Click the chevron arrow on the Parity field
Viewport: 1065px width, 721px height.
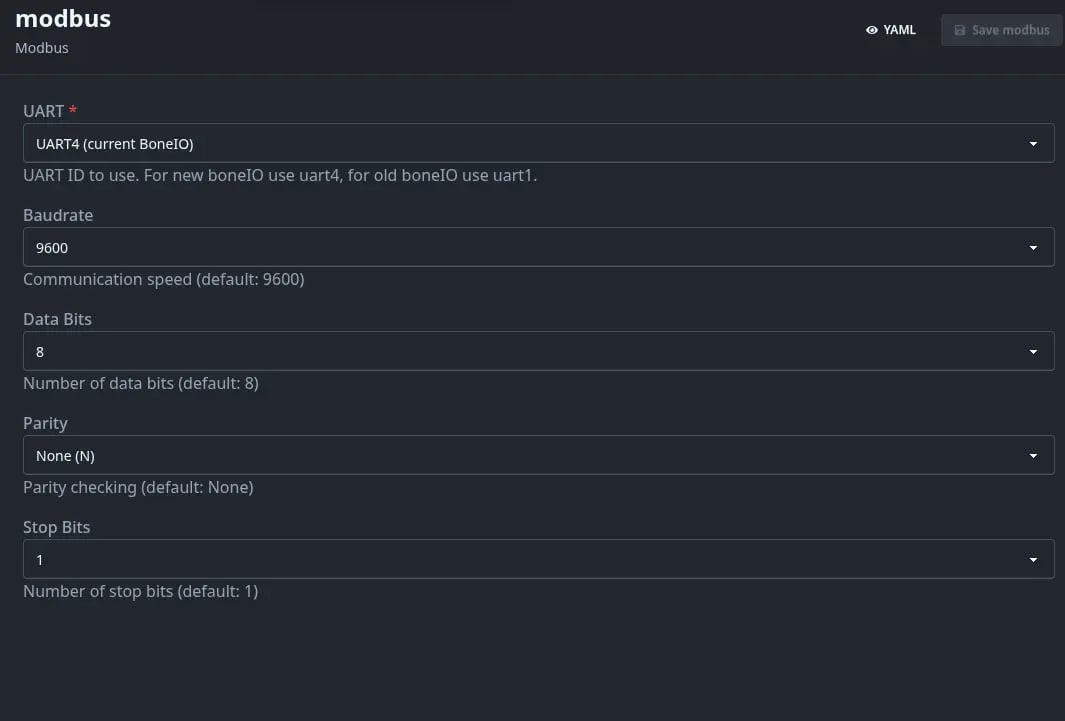(1034, 455)
